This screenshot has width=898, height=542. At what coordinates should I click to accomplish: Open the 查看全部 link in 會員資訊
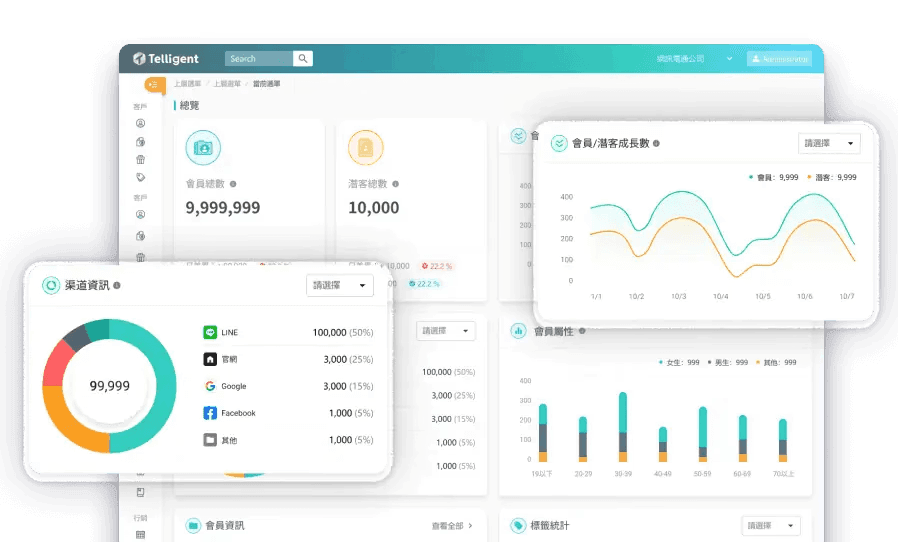click(x=452, y=525)
